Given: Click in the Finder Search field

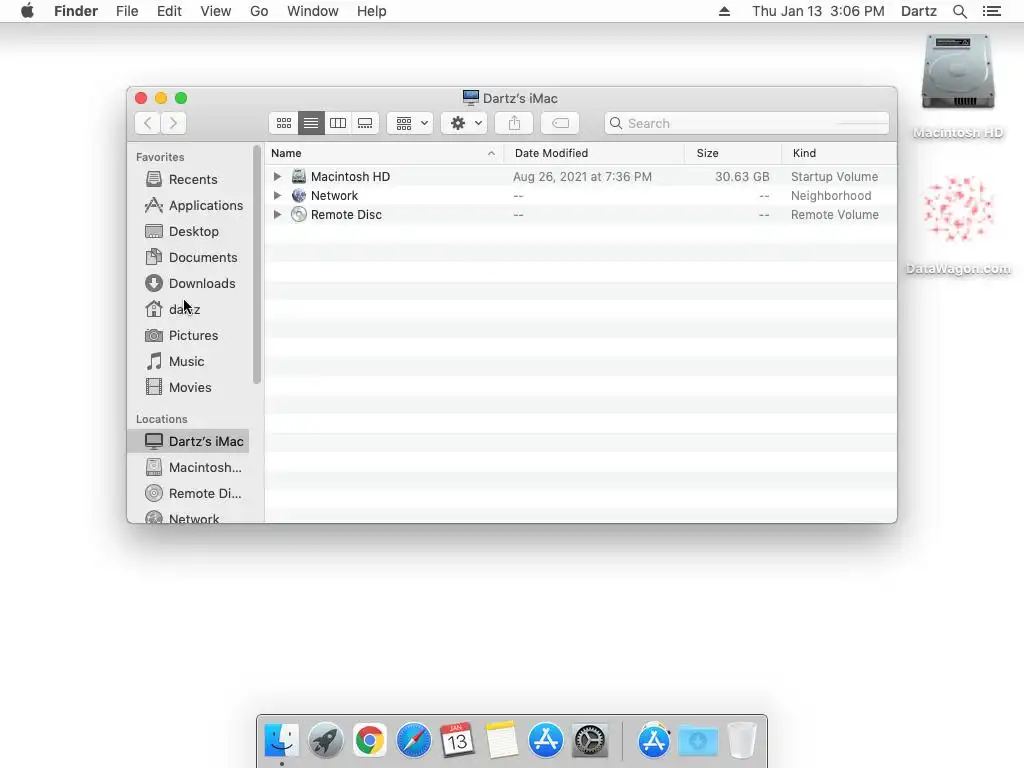Looking at the screenshot, I should (746, 123).
